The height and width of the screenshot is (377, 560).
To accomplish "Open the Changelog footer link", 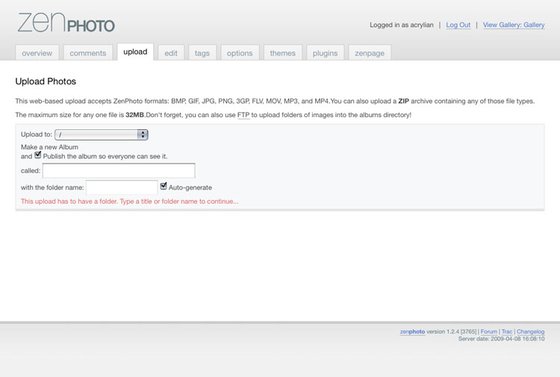I will (x=531, y=332).
